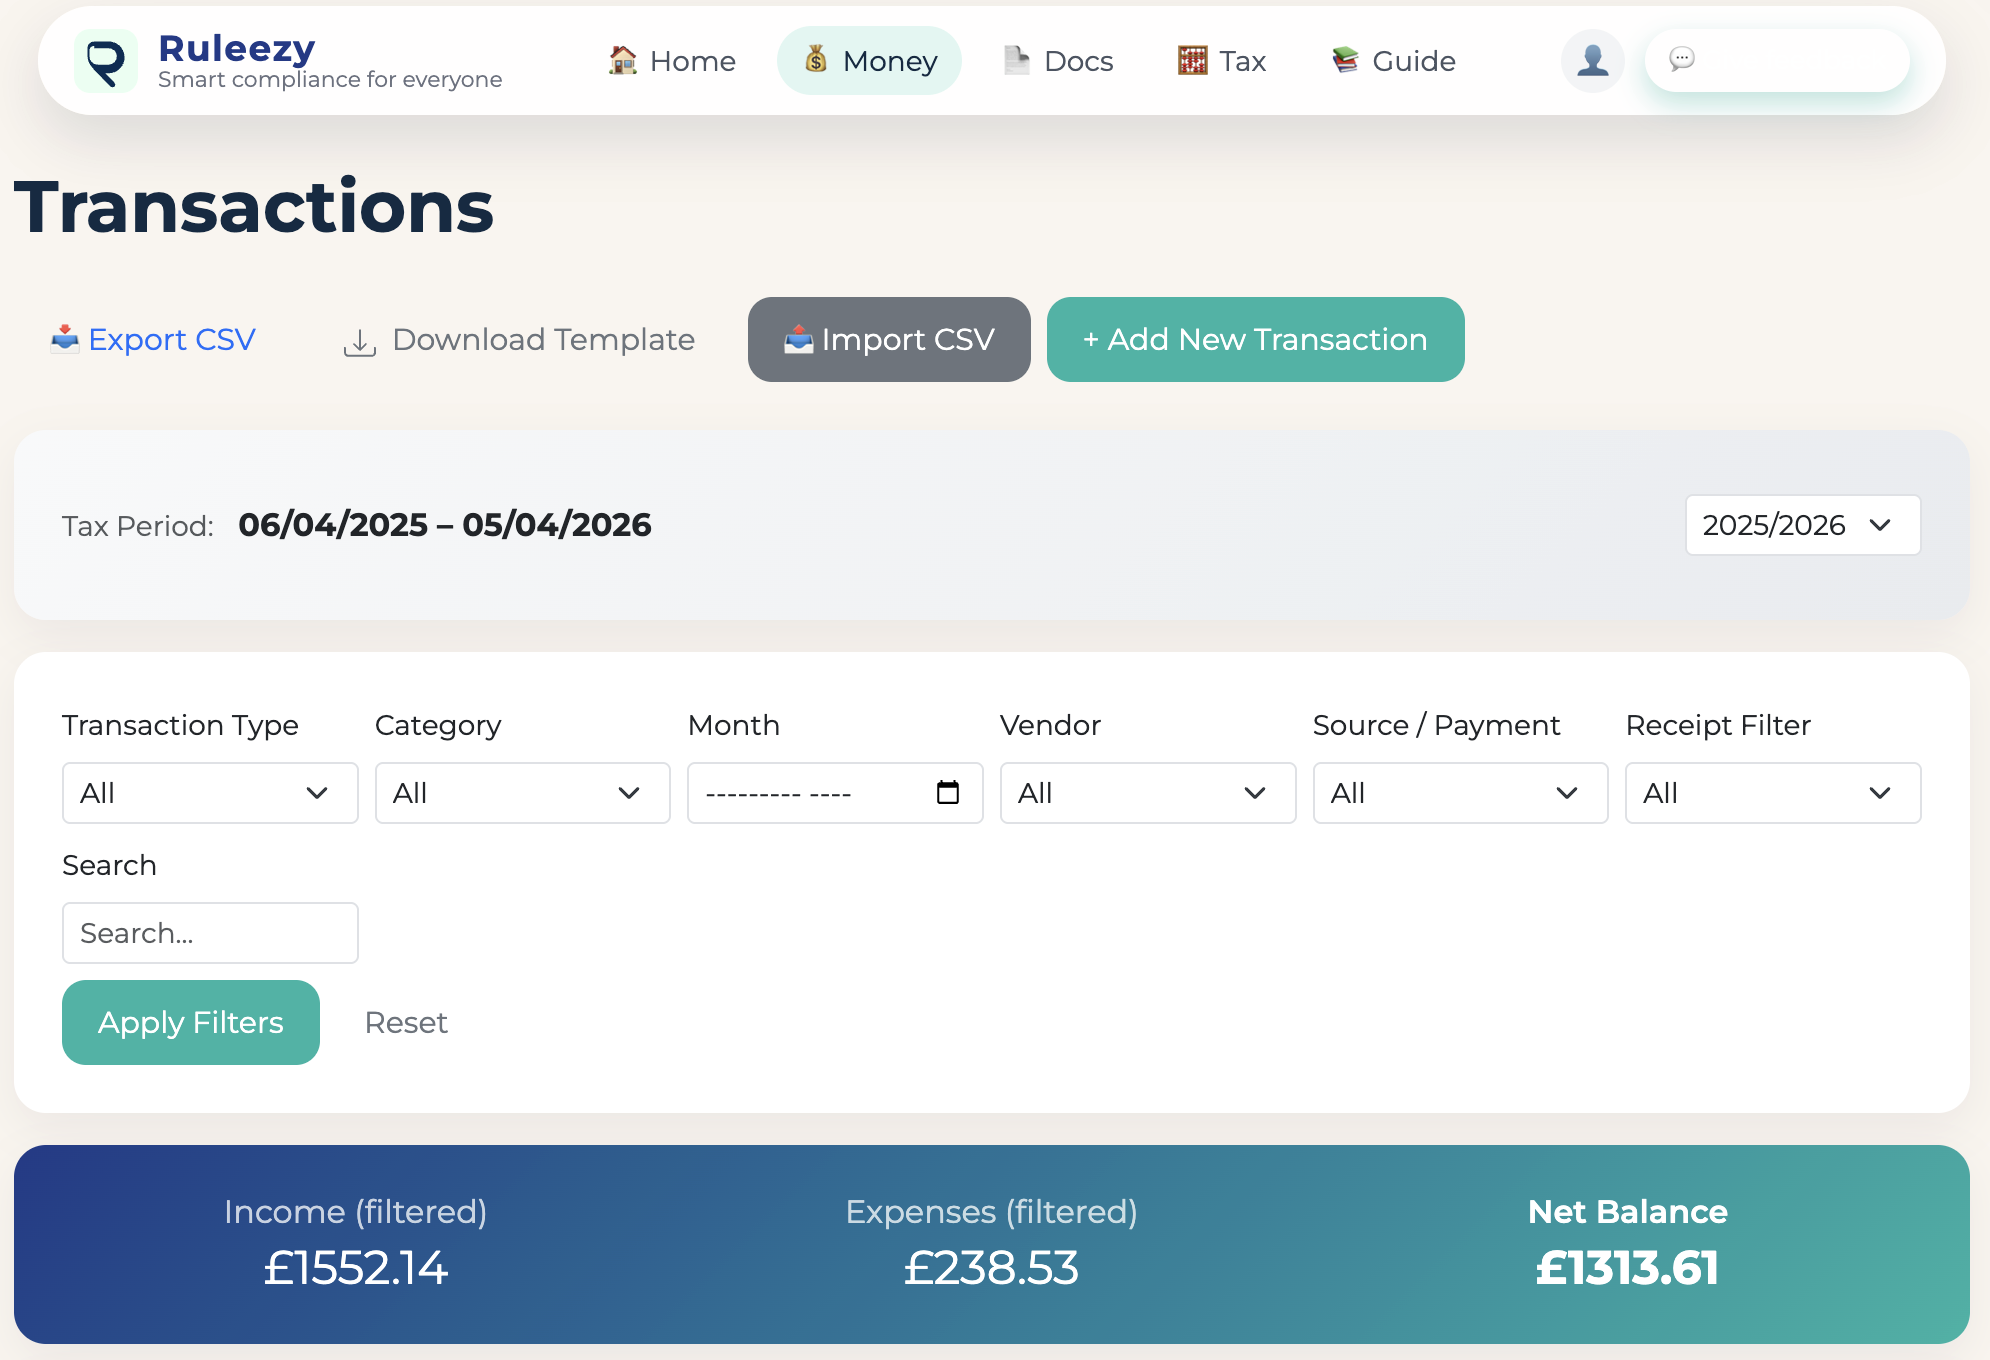The image size is (1990, 1360).
Task: Expand the Category filter dropdown
Action: [522, 793]
